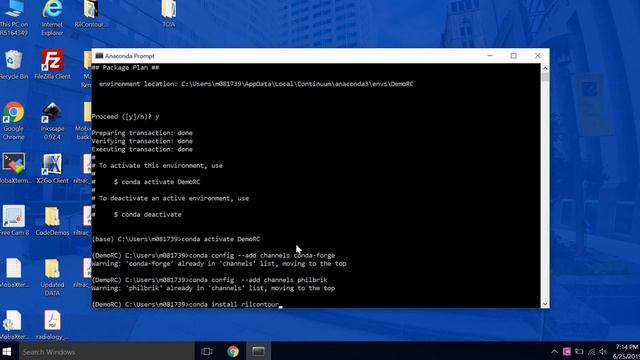Minimize the Anaconda Prompt window

pyautogui.click(x=490, y=56)
